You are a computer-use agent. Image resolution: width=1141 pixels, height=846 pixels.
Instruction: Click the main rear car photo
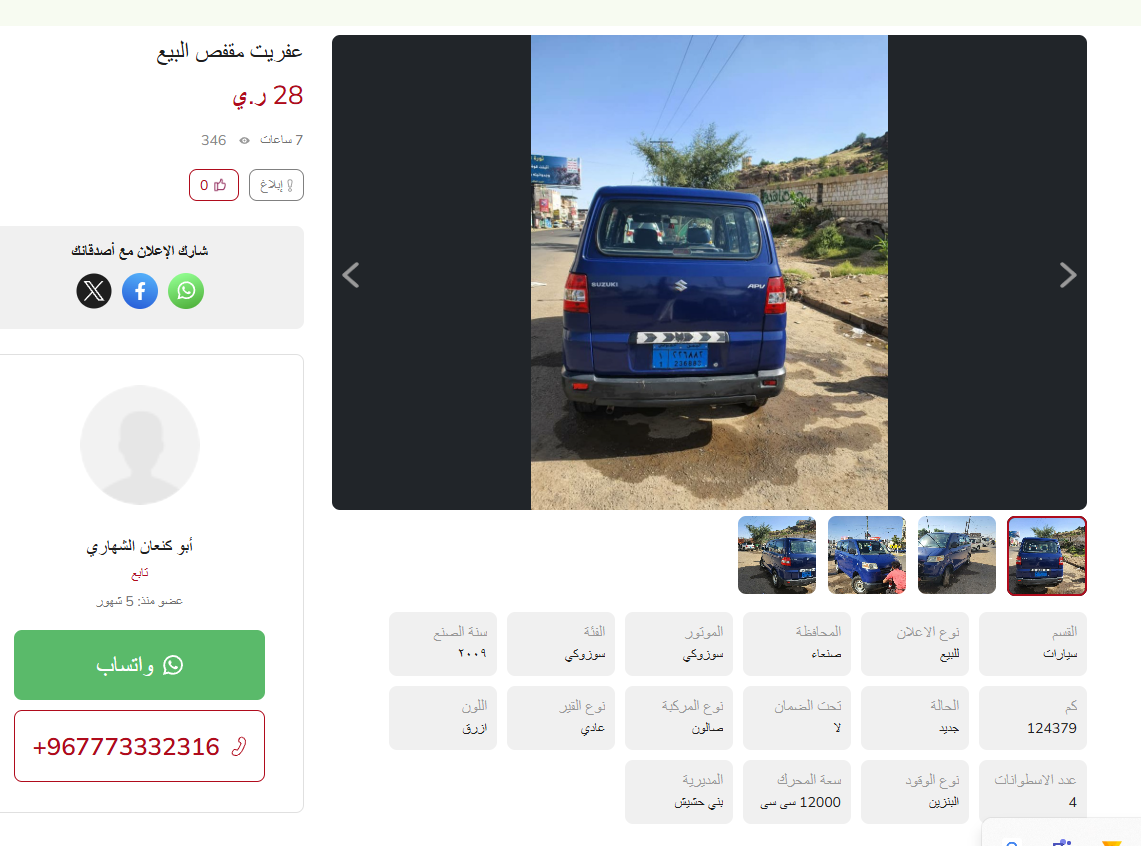click(709, 272)
